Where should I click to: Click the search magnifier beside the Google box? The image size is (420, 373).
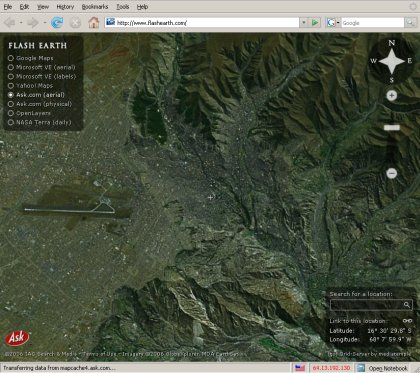tap(409, 23)
